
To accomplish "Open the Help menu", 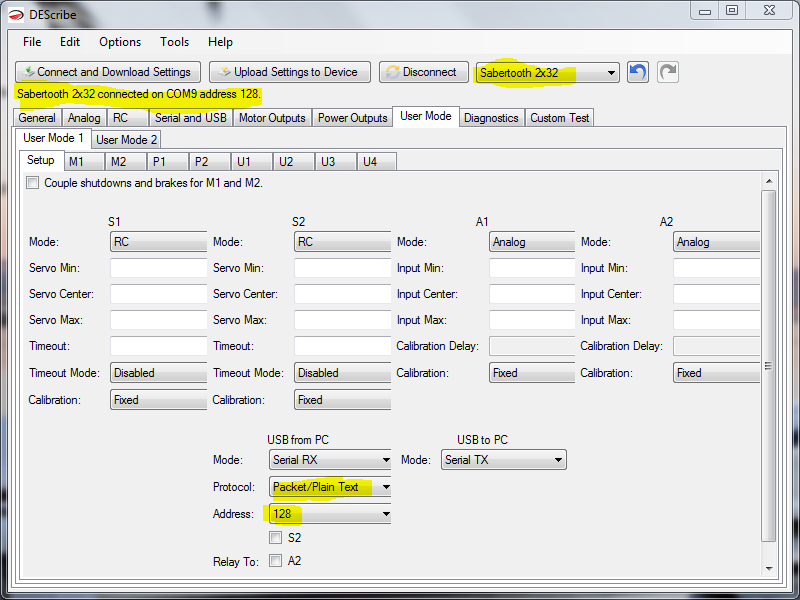I will coord(220,42).
